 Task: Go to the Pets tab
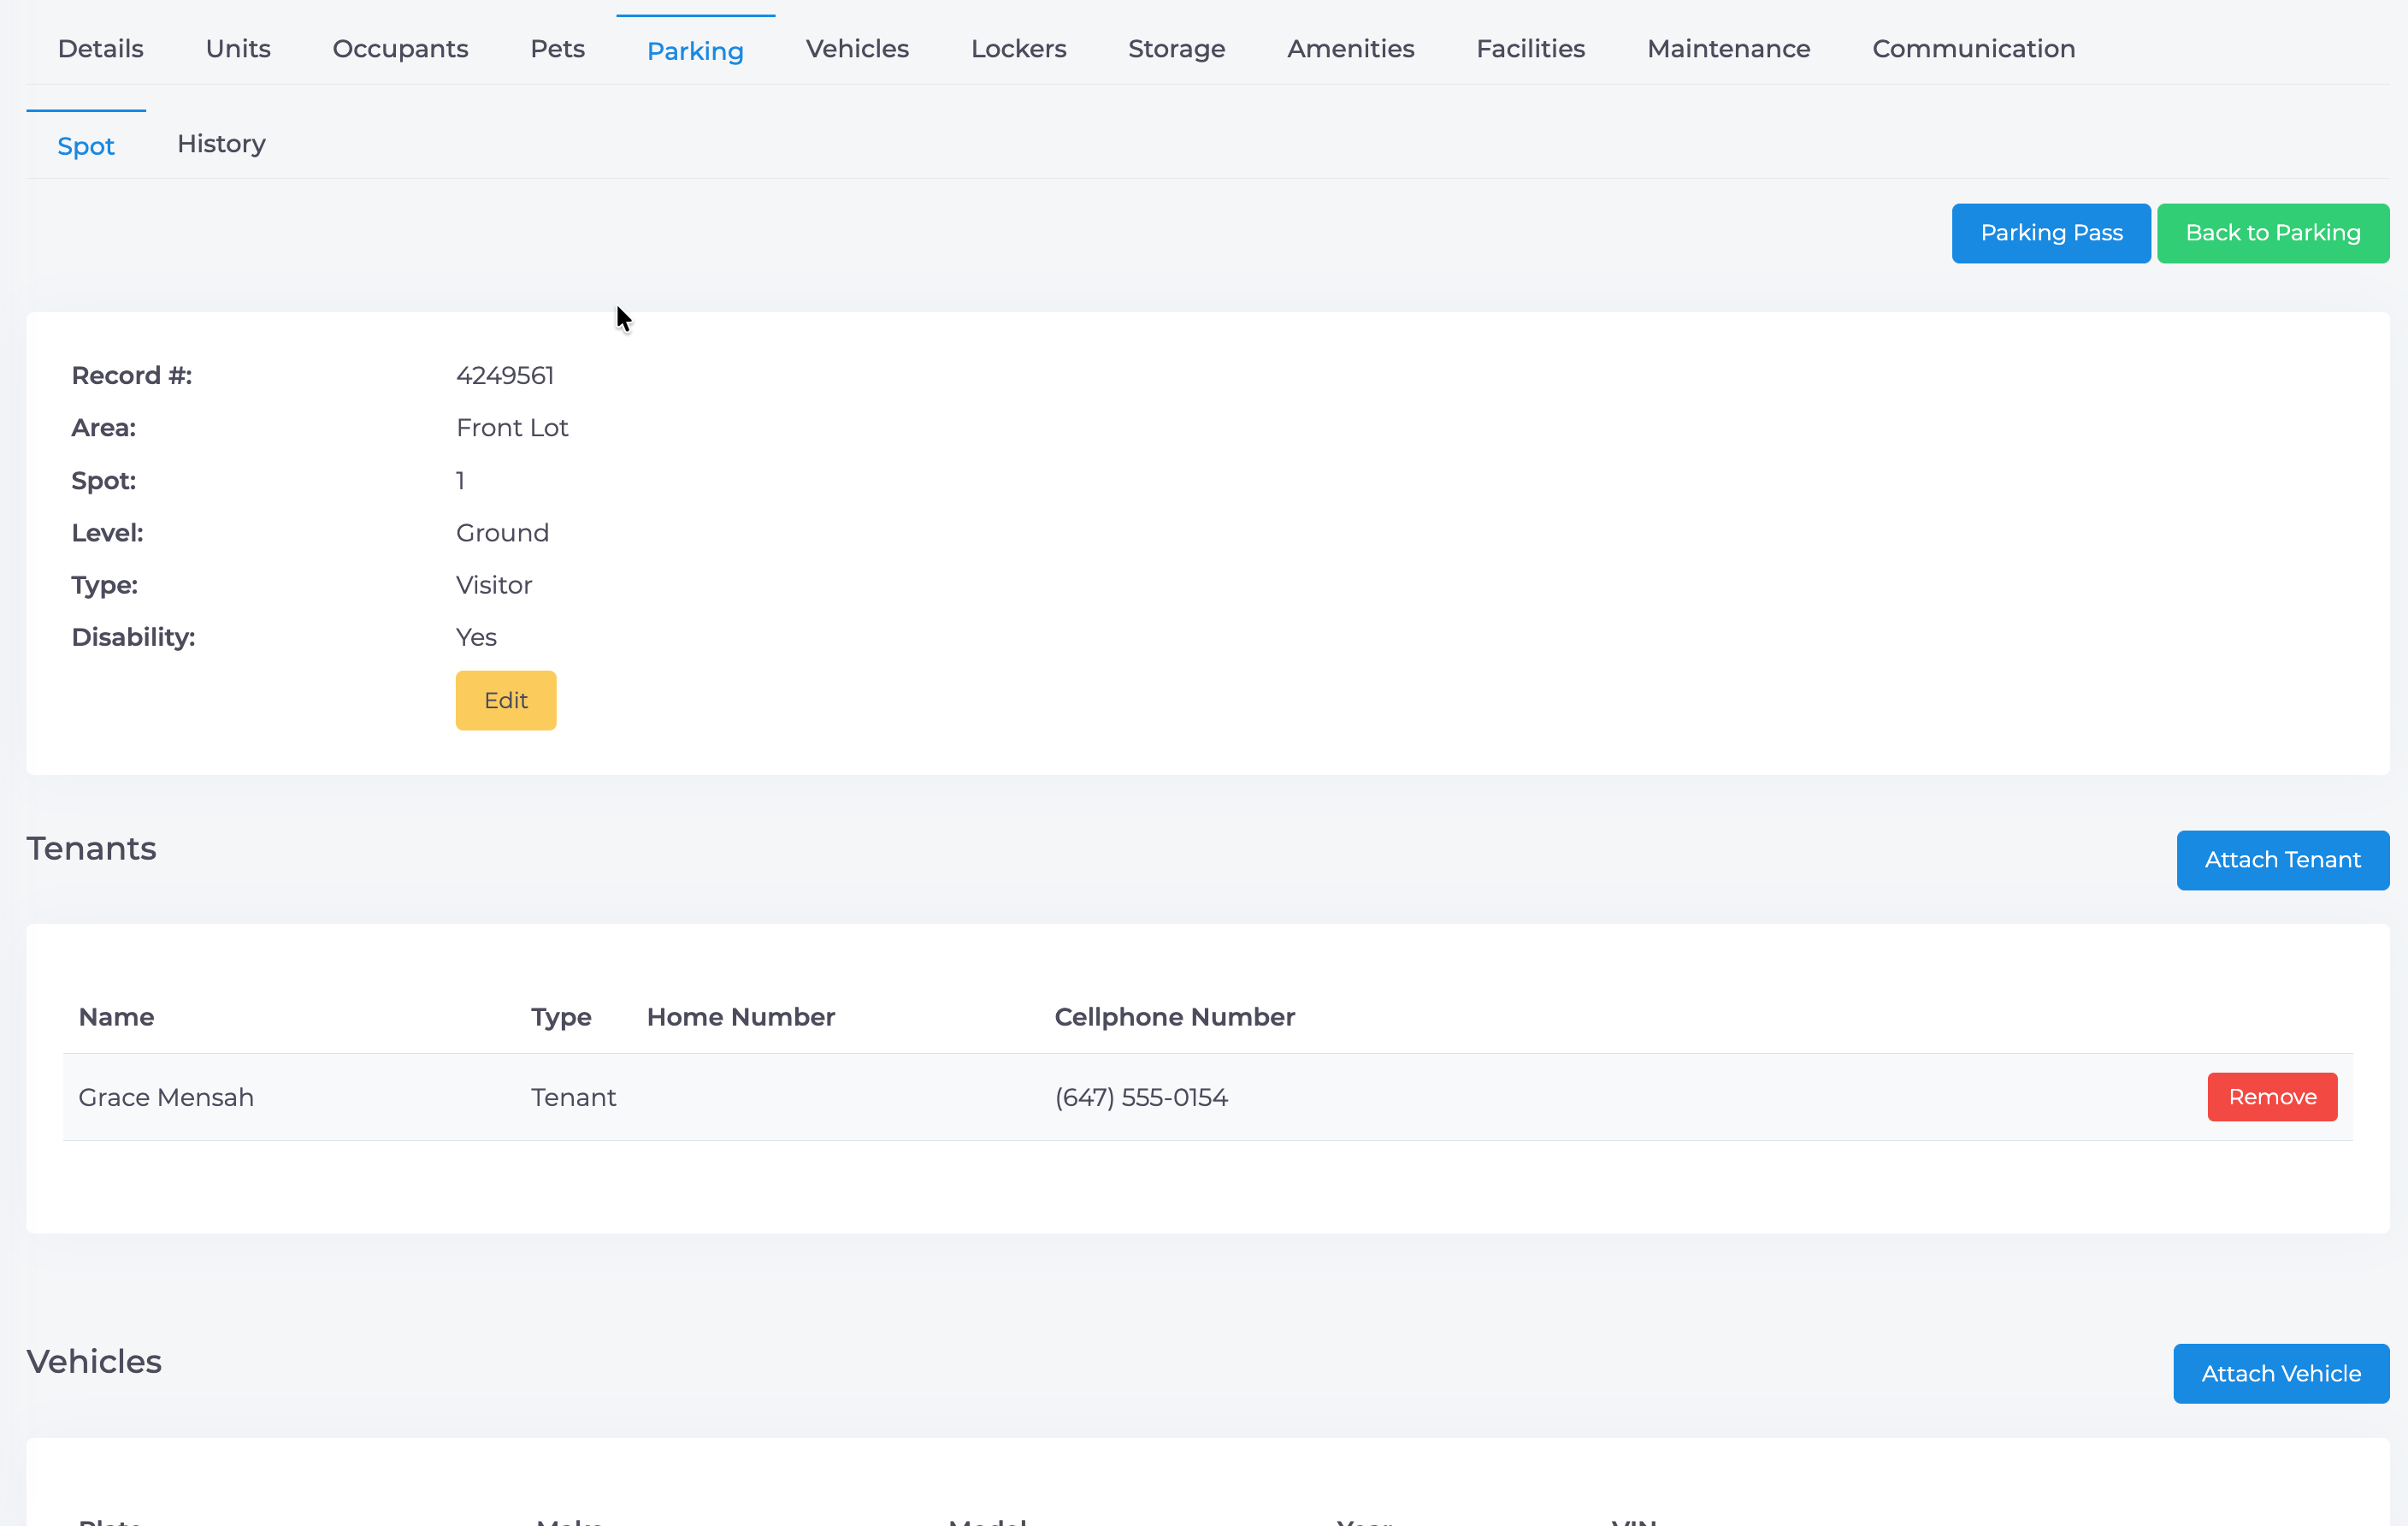pyautogui.click(x=557, y=48)
